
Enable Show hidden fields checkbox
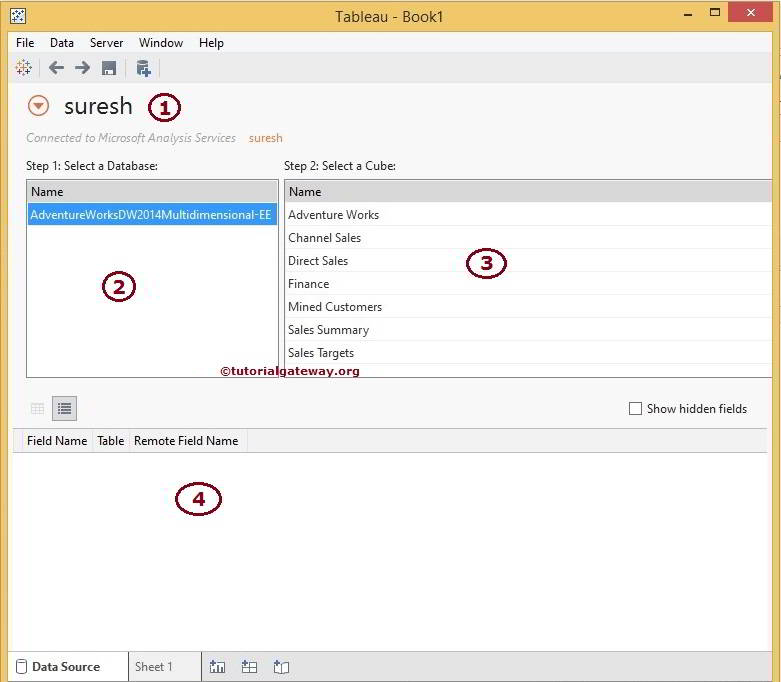(635, 409)
